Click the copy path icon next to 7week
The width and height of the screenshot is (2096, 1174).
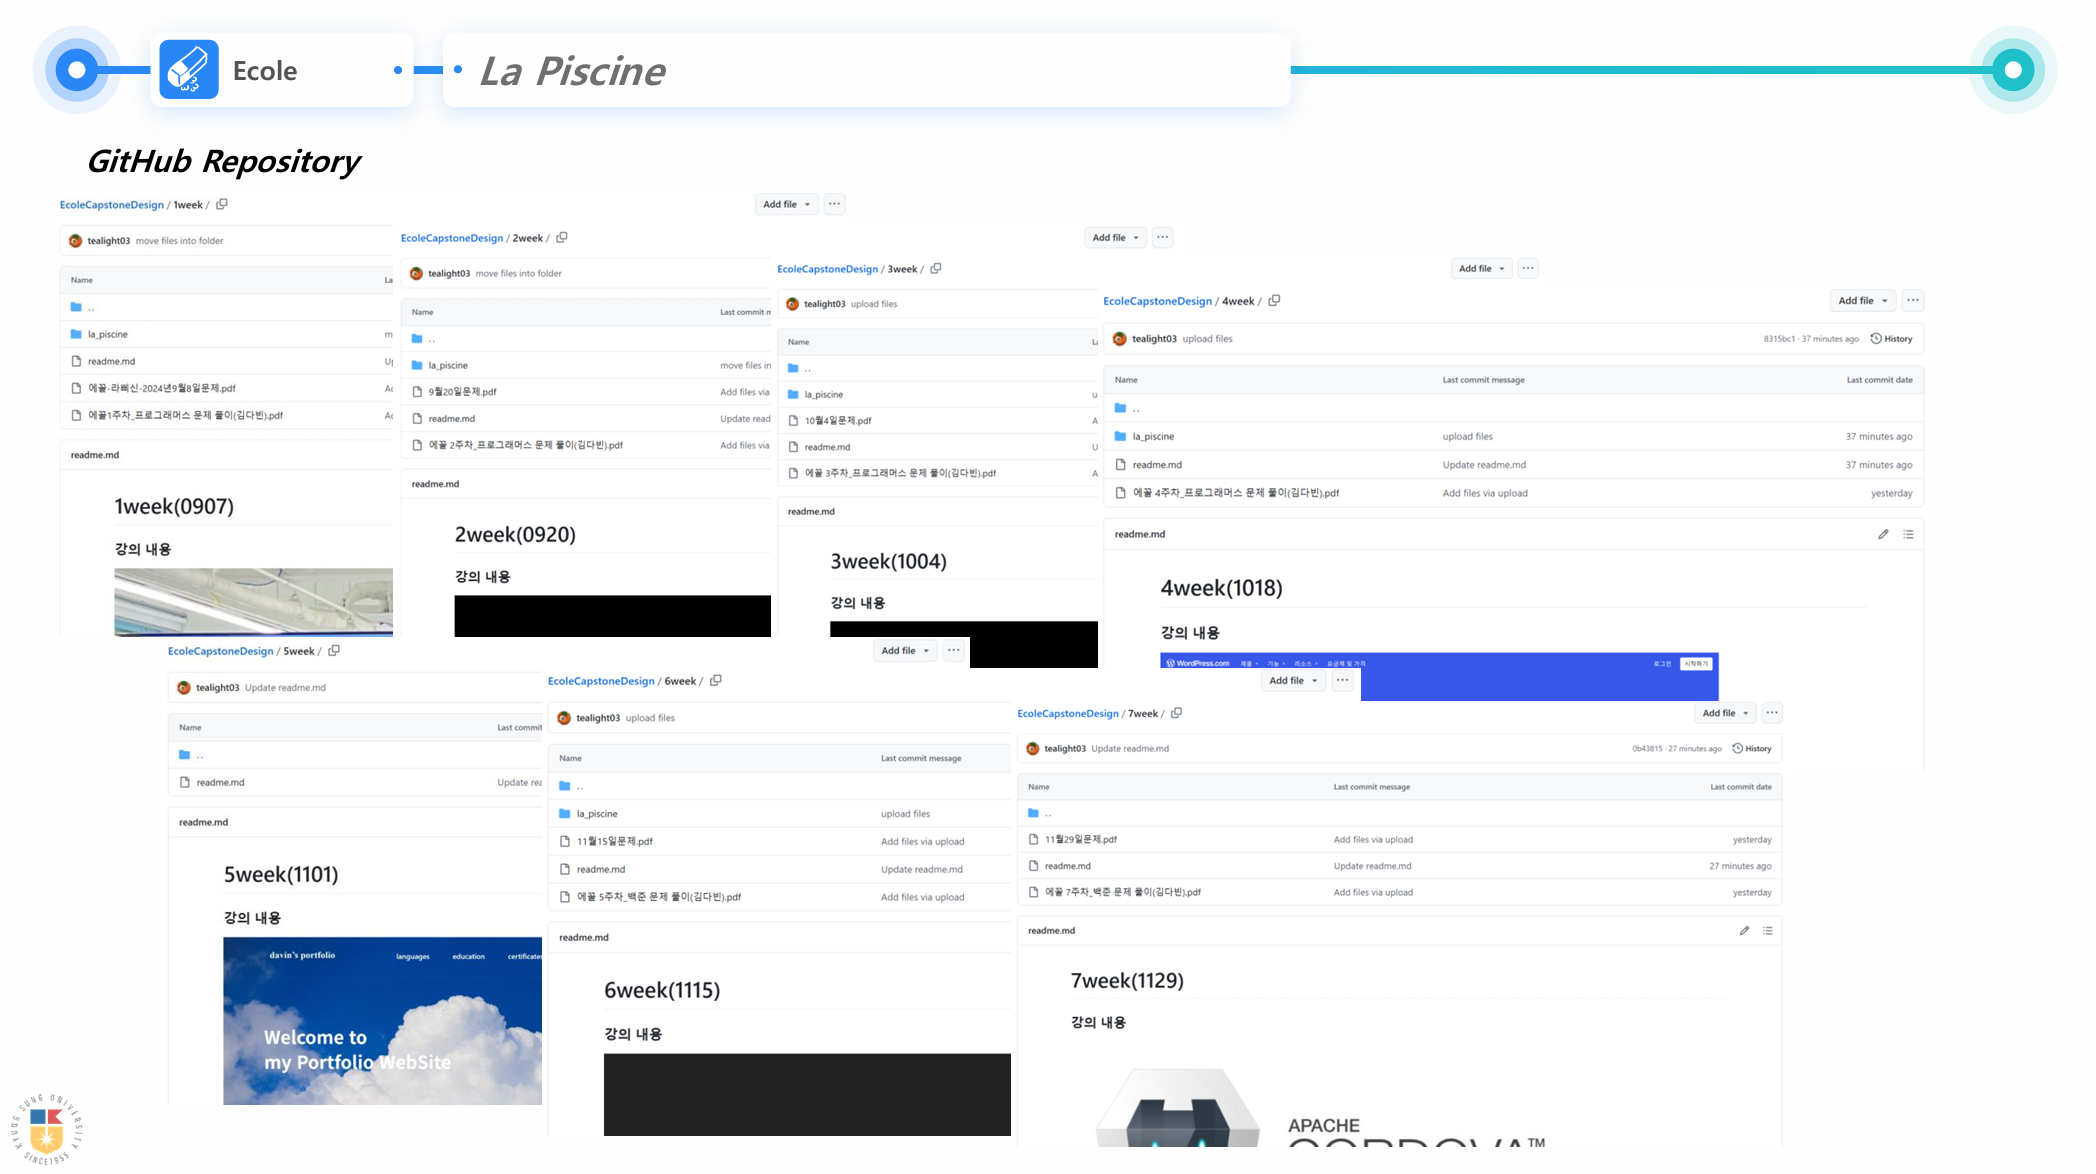coord(1177,713)
